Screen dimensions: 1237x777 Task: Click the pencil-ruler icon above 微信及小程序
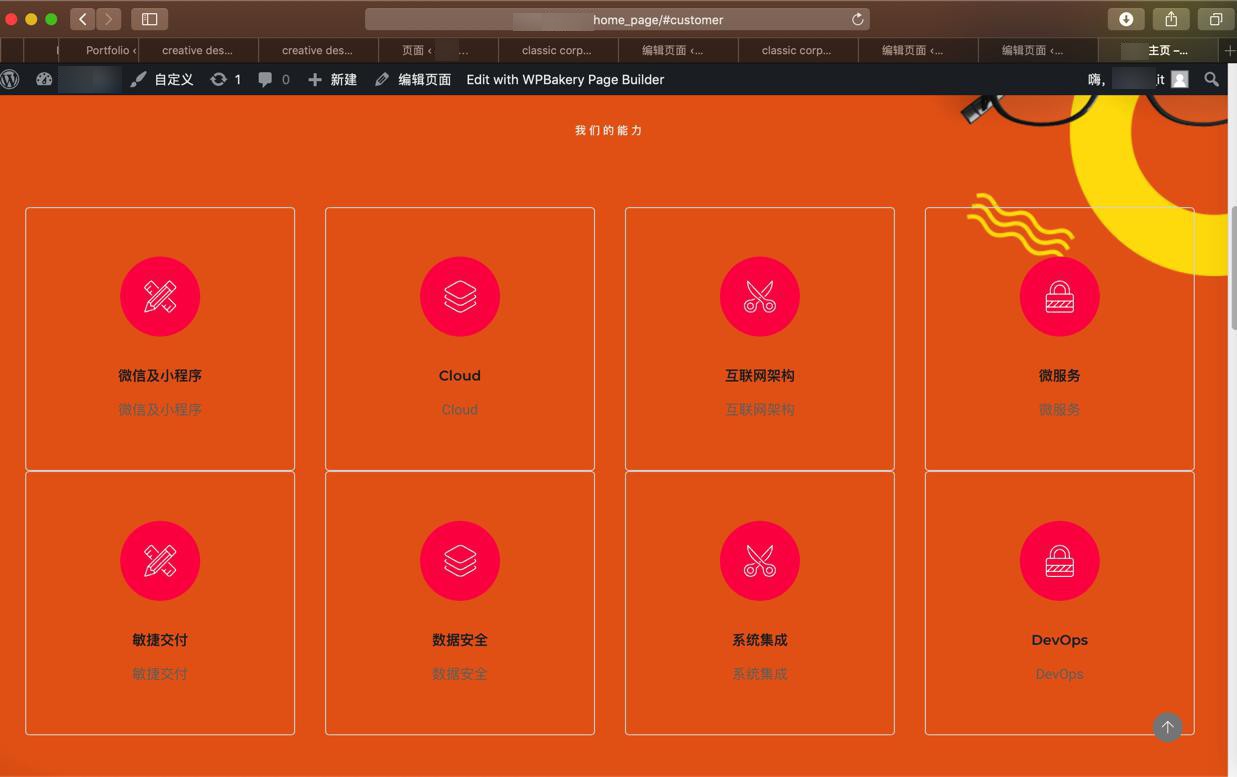click(160, 297)
